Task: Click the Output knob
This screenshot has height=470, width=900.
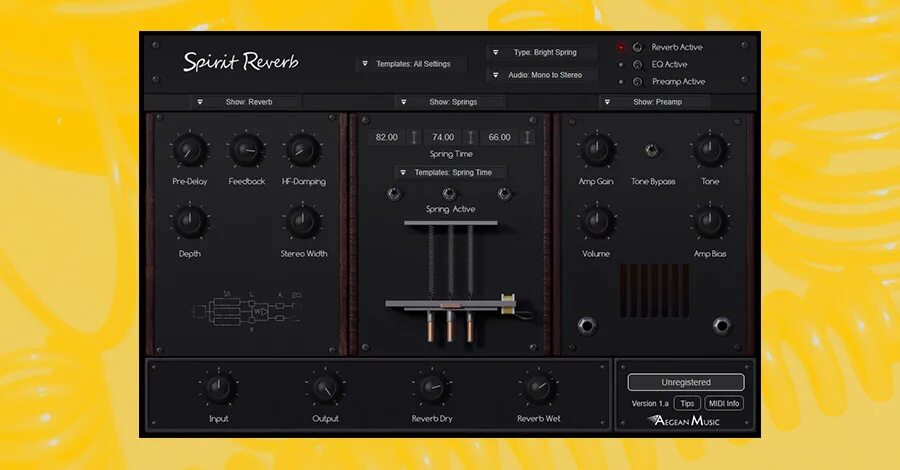Action: click(x=325, y=388)
